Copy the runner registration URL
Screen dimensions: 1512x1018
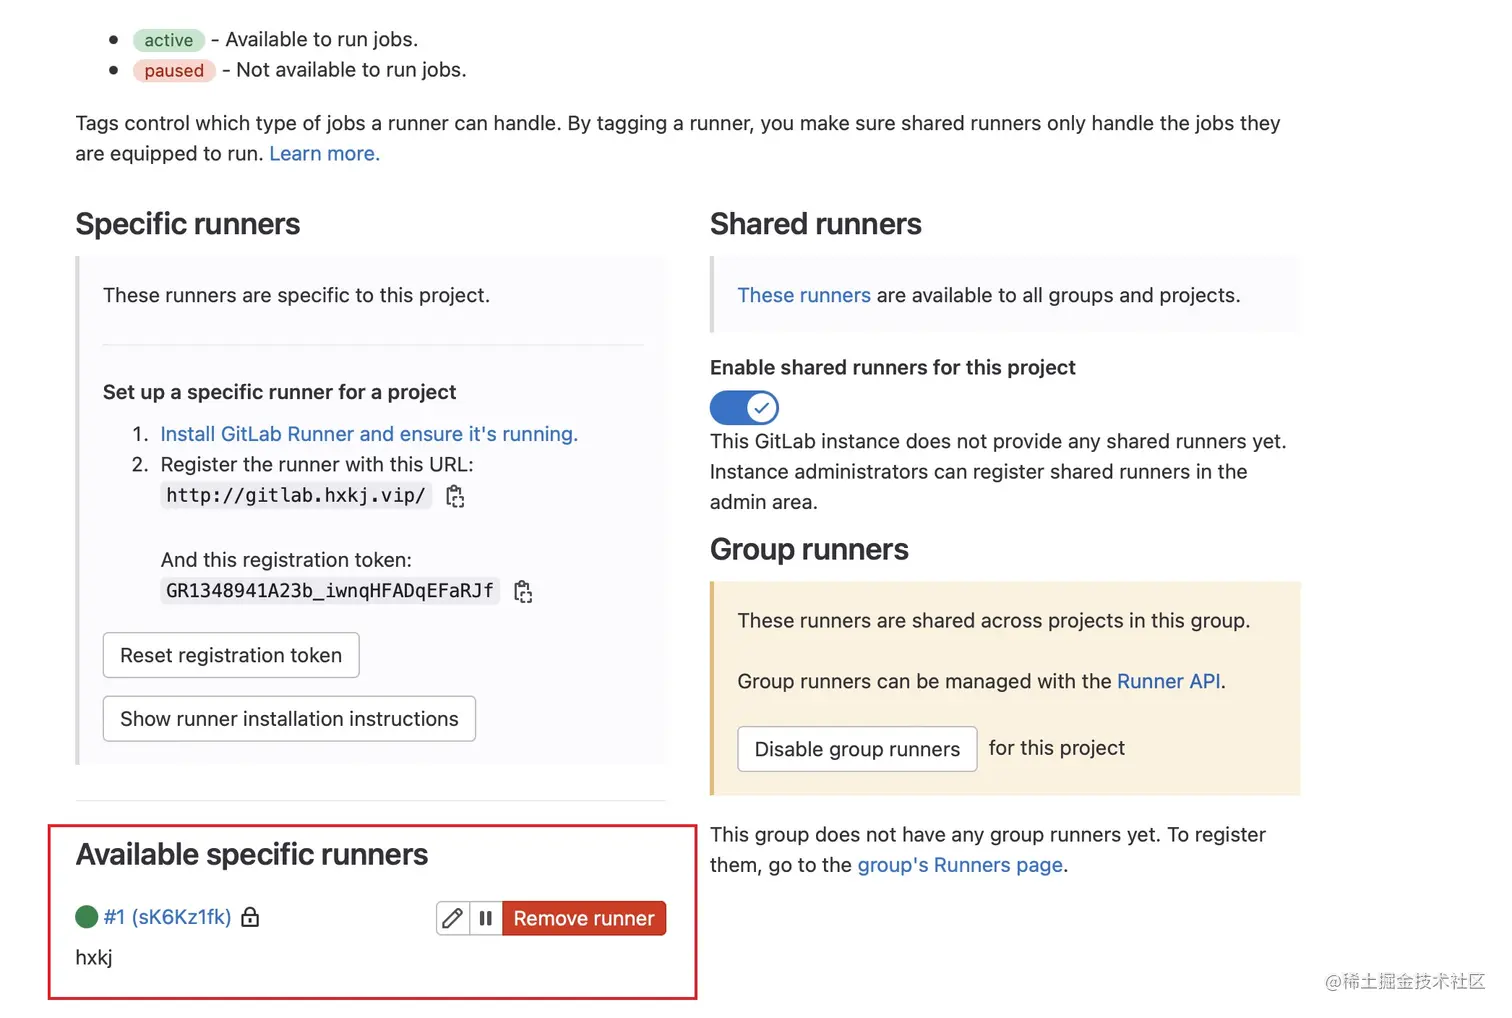pyautogui.click(x=455, y=496)
